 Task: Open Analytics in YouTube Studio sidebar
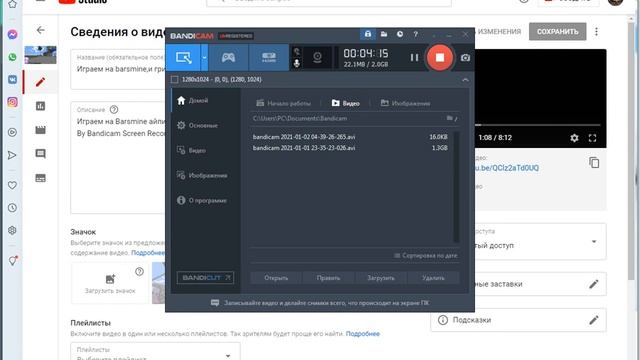tap(40, 106)
